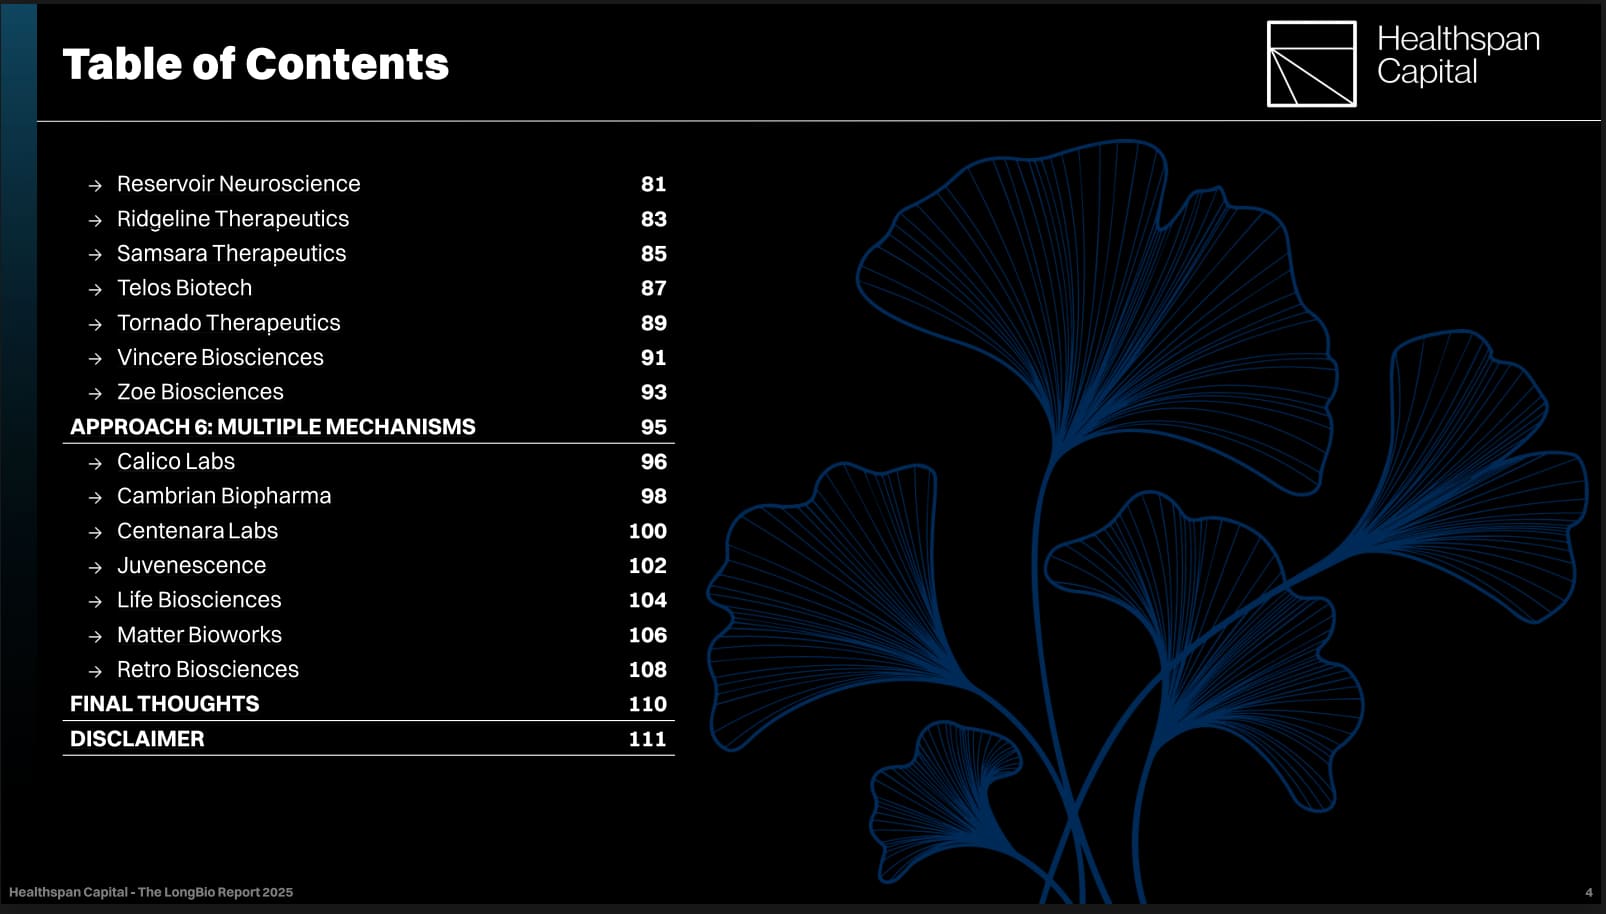The image size is (1606, 914).
Task: Click the Table of Contents title
Action: click(256, 64)
